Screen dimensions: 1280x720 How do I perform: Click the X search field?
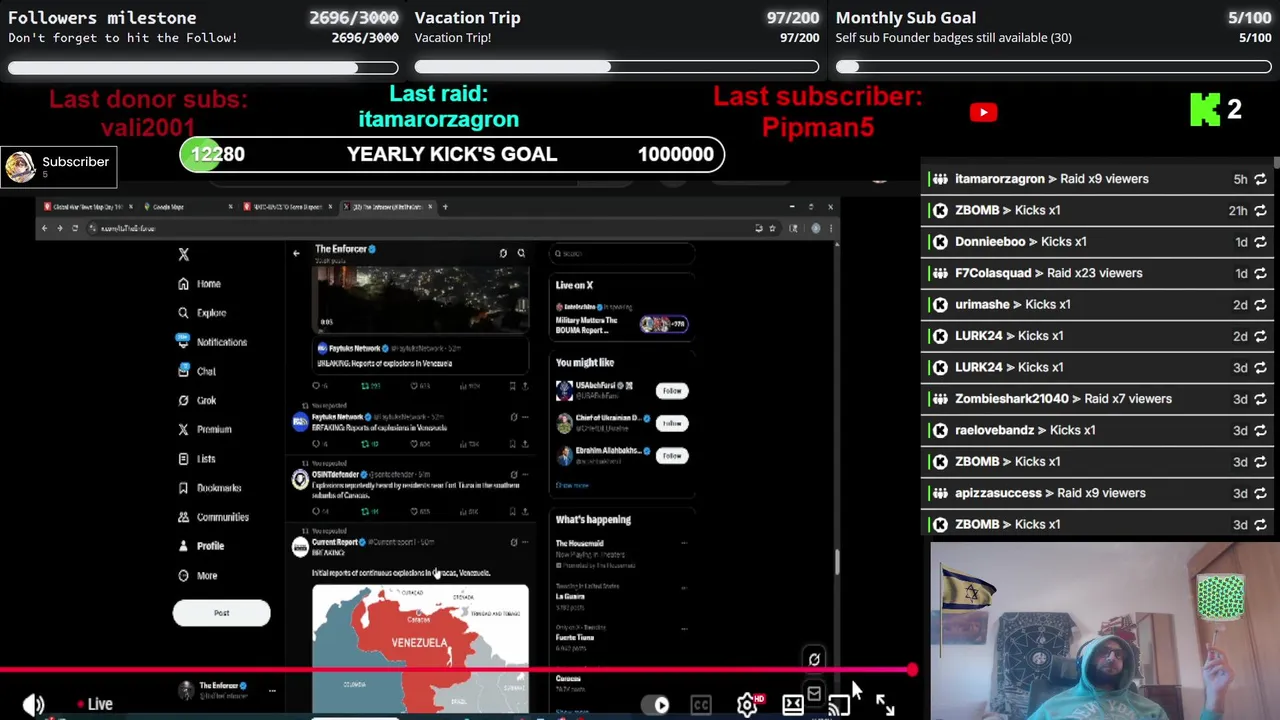pos(621,254)
